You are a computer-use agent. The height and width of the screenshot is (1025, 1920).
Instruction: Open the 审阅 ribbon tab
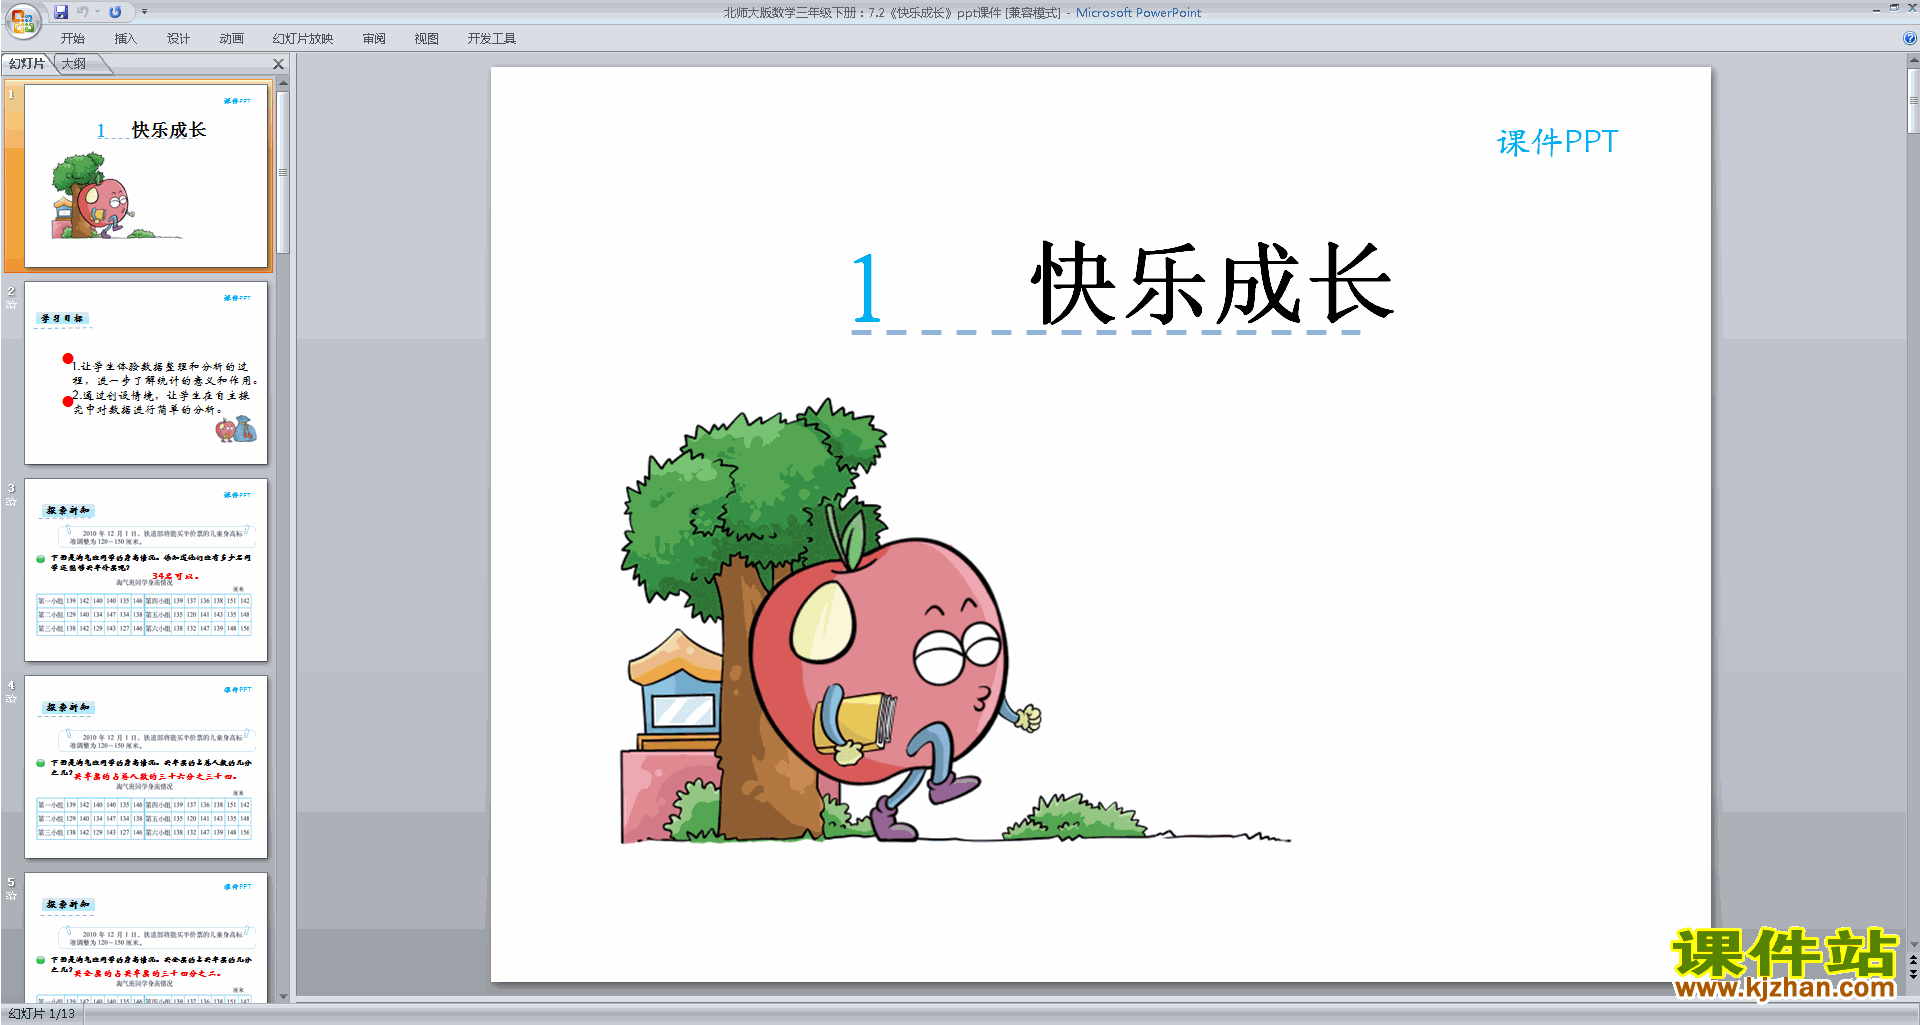point(374,38)
